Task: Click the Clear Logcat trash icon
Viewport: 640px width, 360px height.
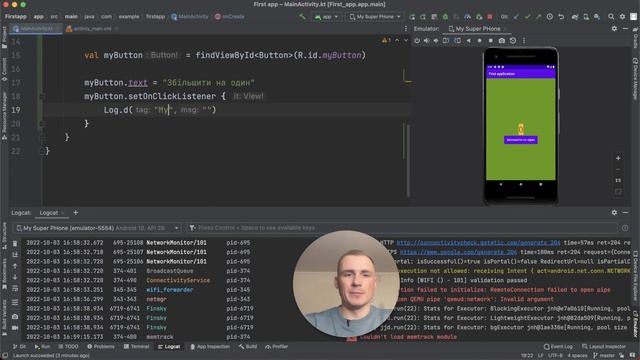Action: 15,243
